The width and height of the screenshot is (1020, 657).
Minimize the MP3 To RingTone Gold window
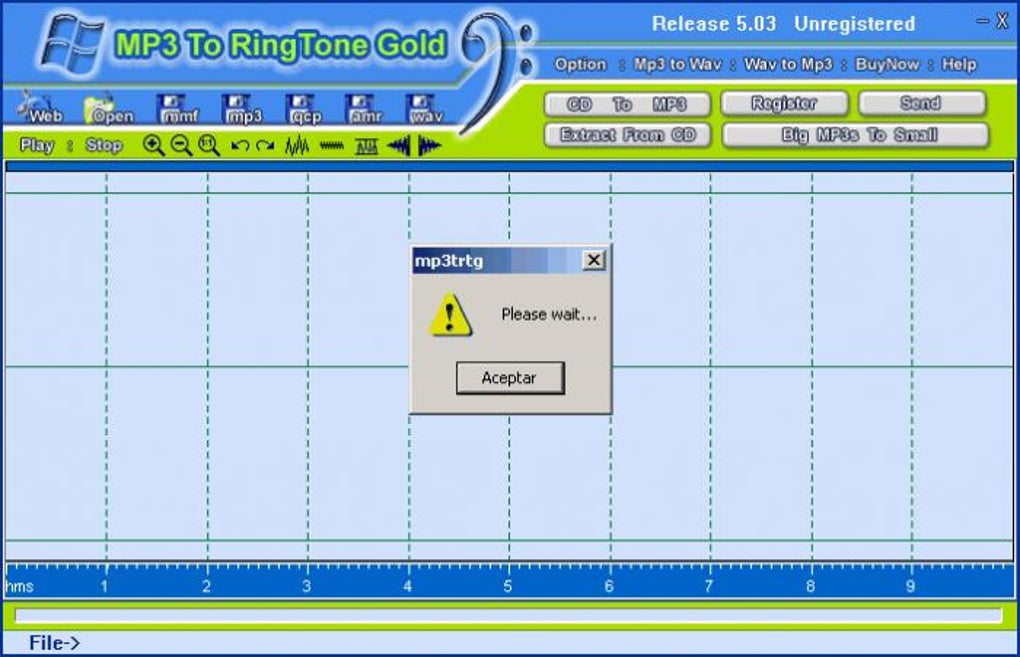pos(982,21)
